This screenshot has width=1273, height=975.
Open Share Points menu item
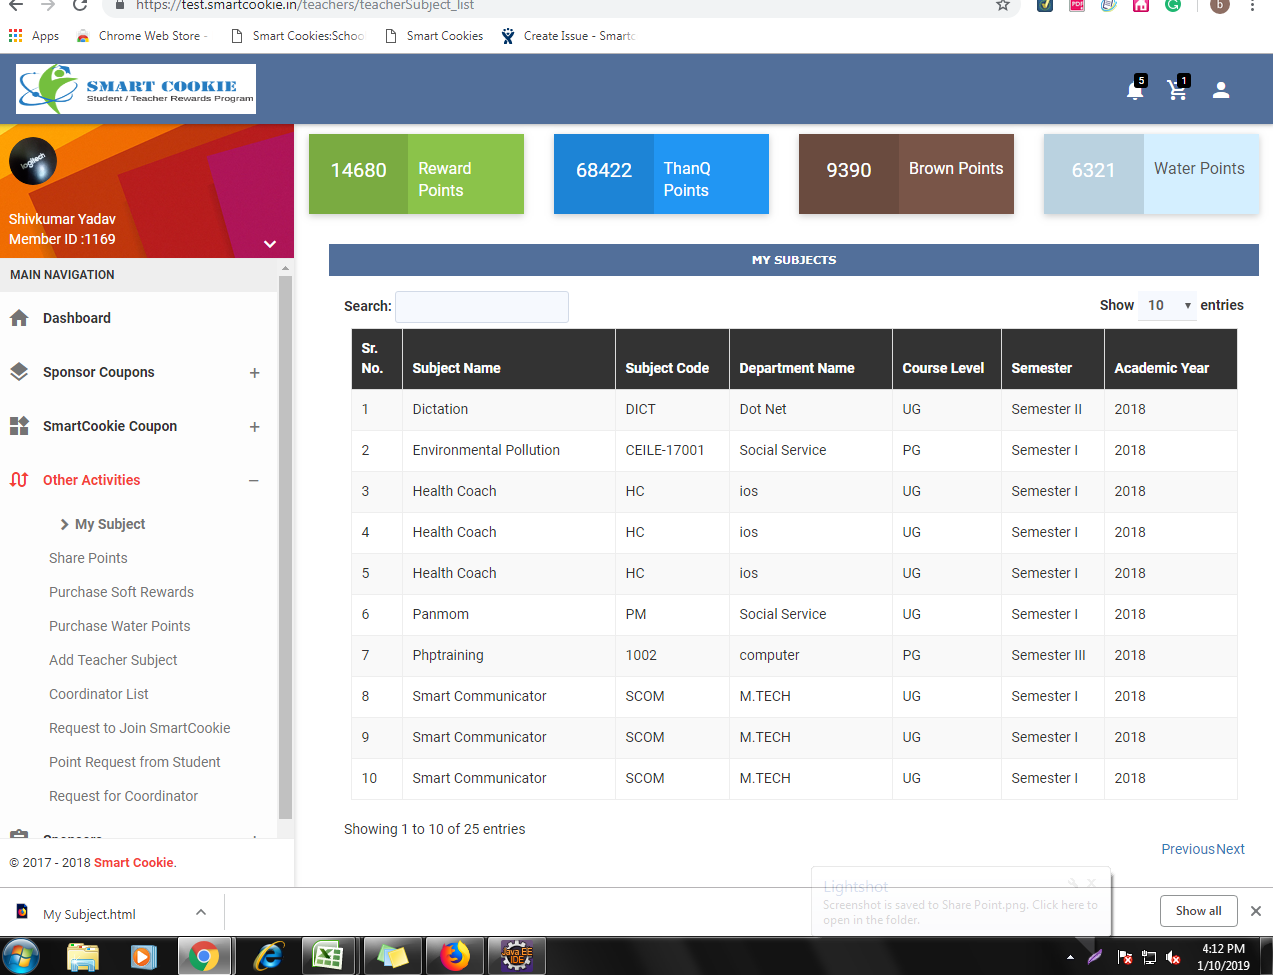pyautogui.click(x=88, y=558)
